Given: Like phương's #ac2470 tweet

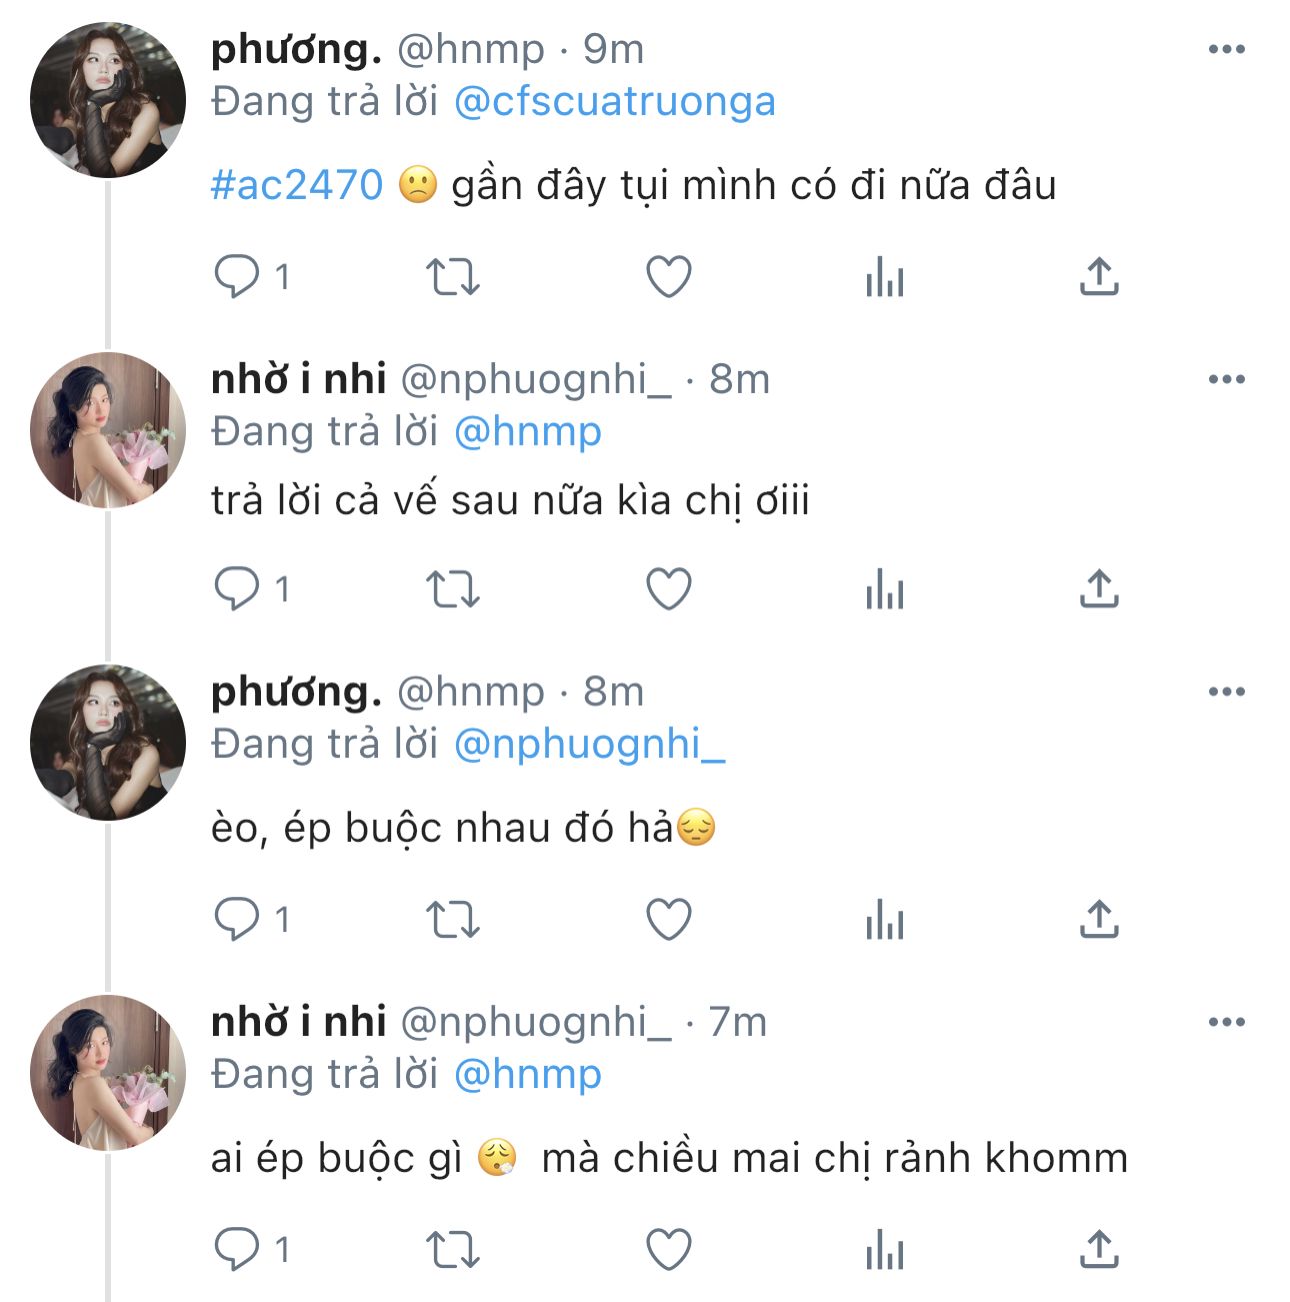Looking at the screenshot, I should (669, 277).
